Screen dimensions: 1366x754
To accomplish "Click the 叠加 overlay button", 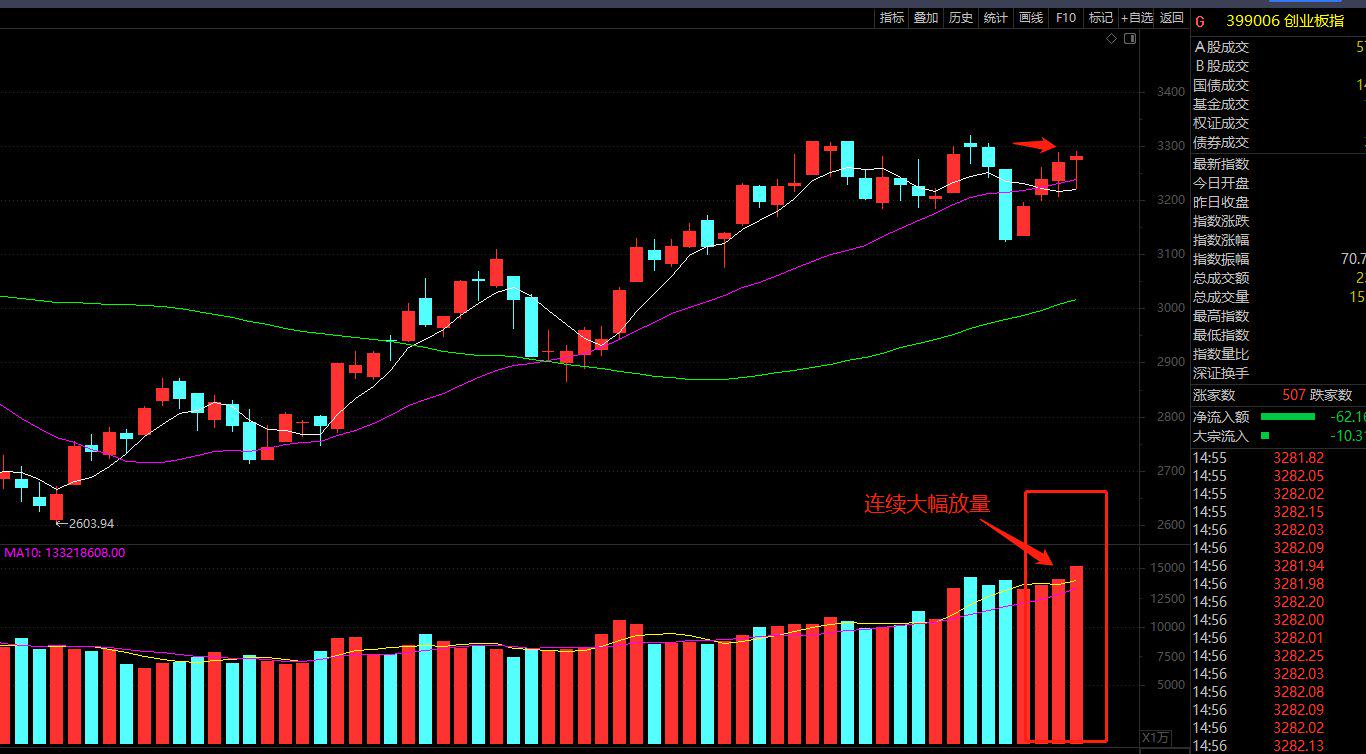I will 926,18.
